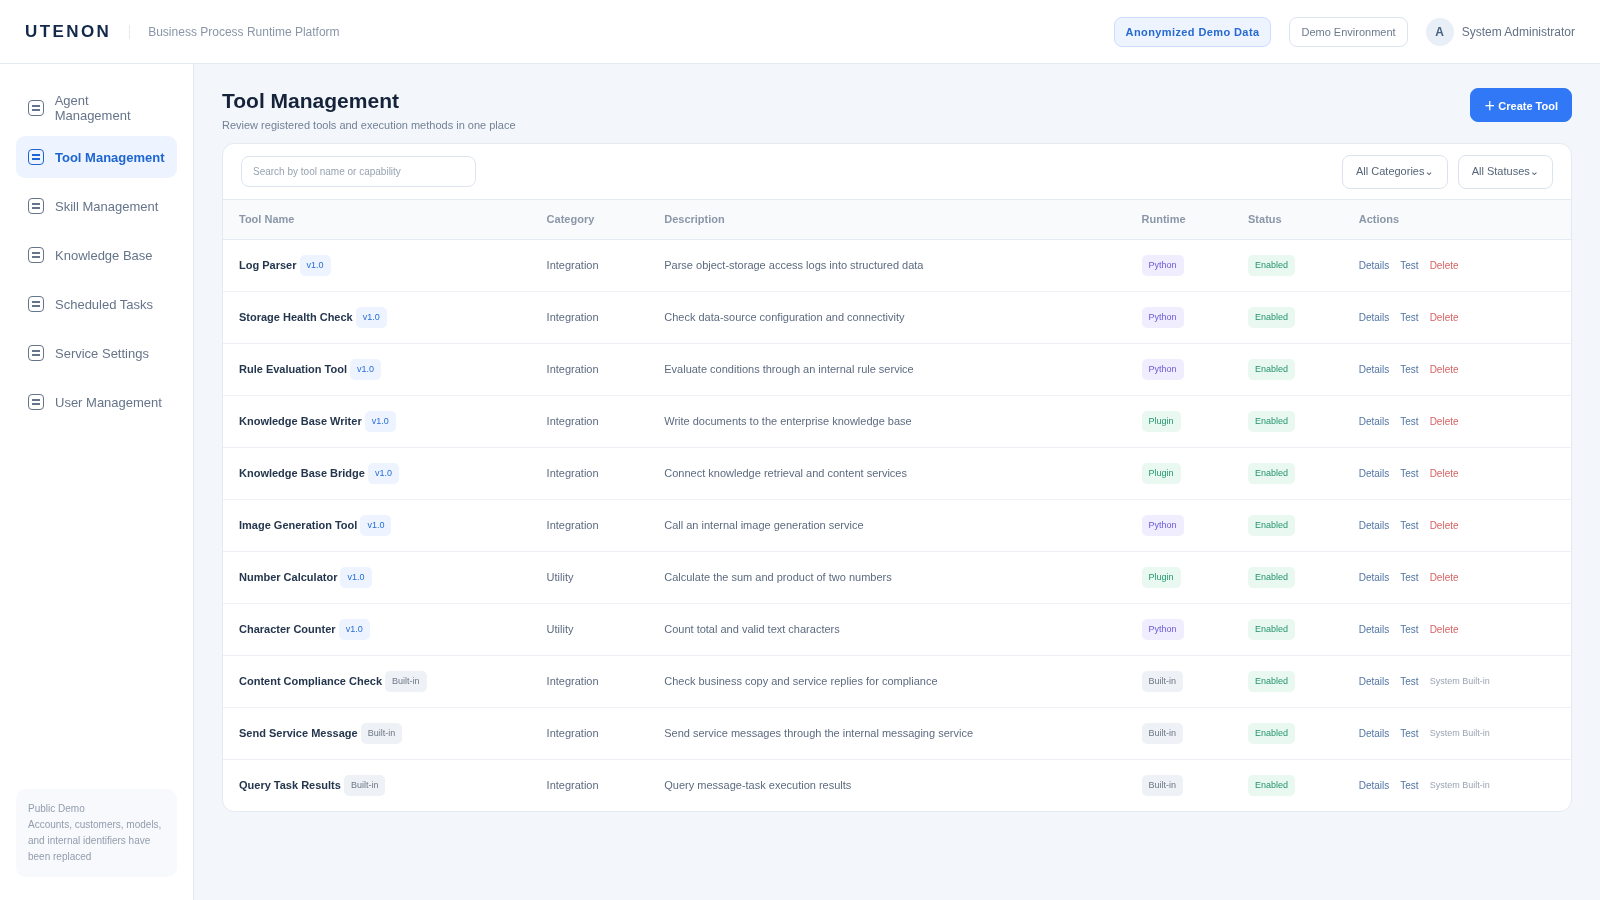Viewport: 1600px width, 900px height.
Task: Click the Enabled status of Query Task Results
Action: [x=1271, y=785]
